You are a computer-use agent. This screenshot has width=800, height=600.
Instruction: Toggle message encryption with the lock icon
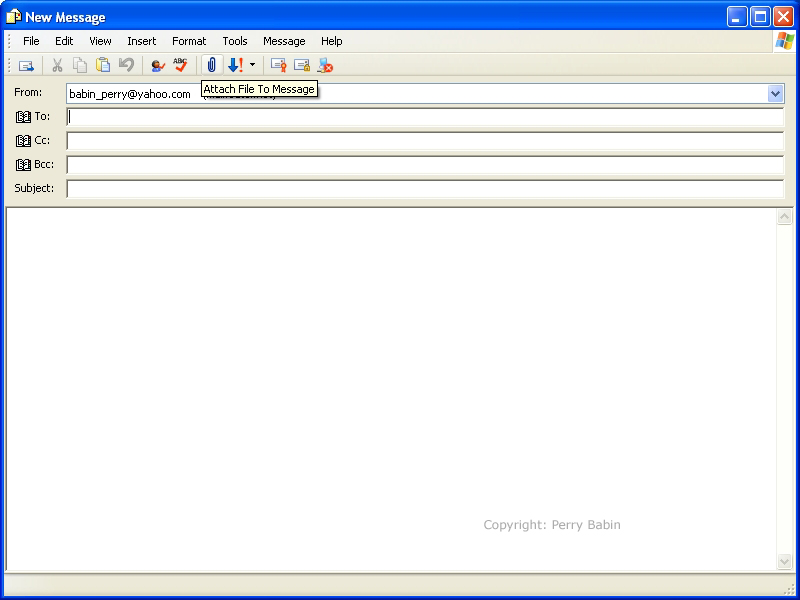[301, 65]
